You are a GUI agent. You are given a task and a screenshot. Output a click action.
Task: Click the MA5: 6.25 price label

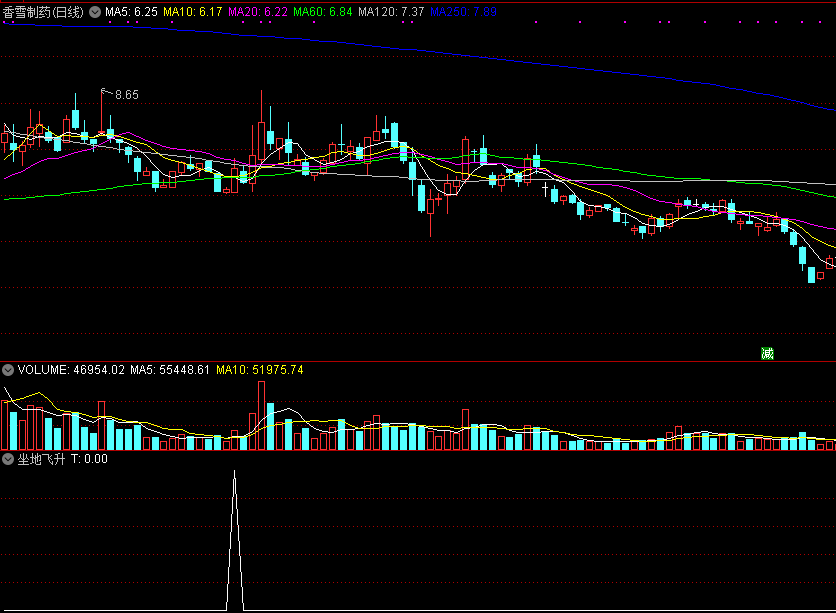[131, 12]
